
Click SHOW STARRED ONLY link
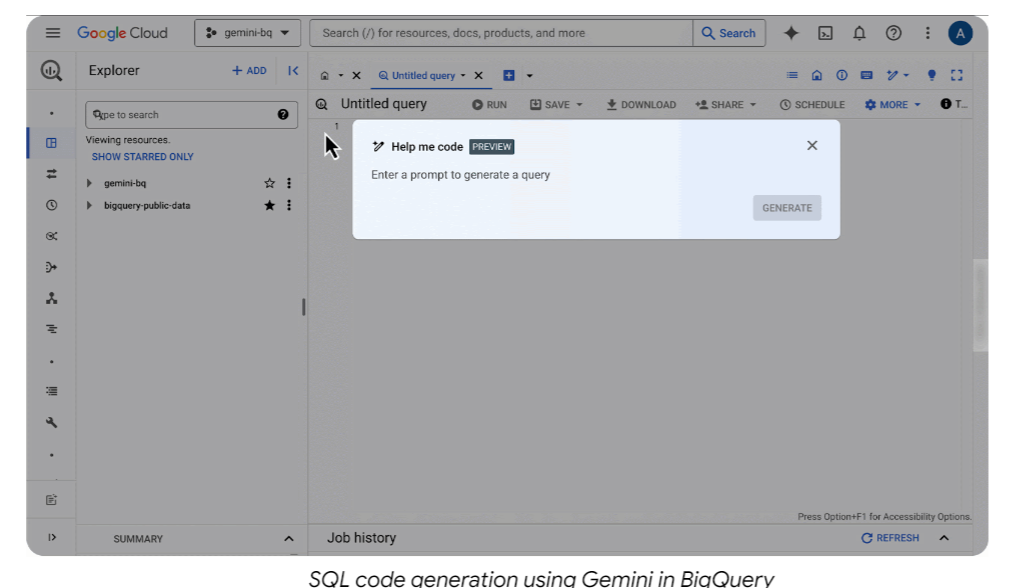142,157
